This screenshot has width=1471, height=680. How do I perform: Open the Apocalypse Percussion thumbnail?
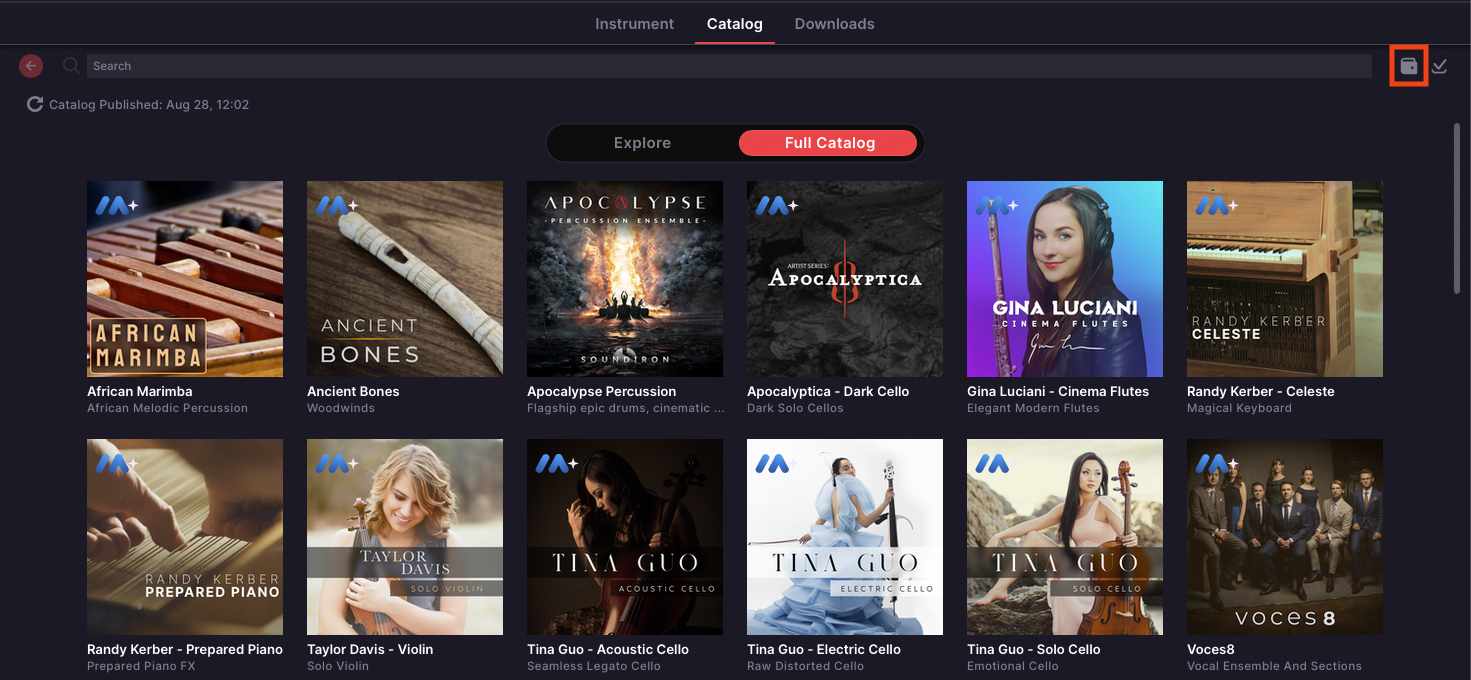[625, 279]
